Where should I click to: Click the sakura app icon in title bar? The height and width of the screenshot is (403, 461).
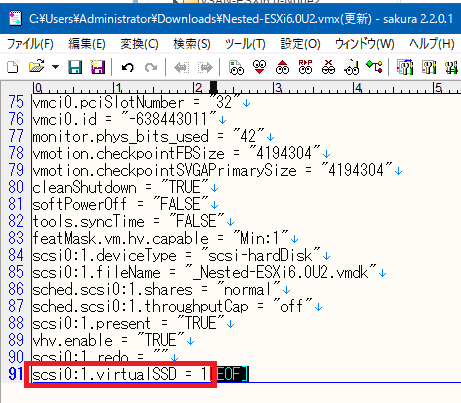[15, 18]
